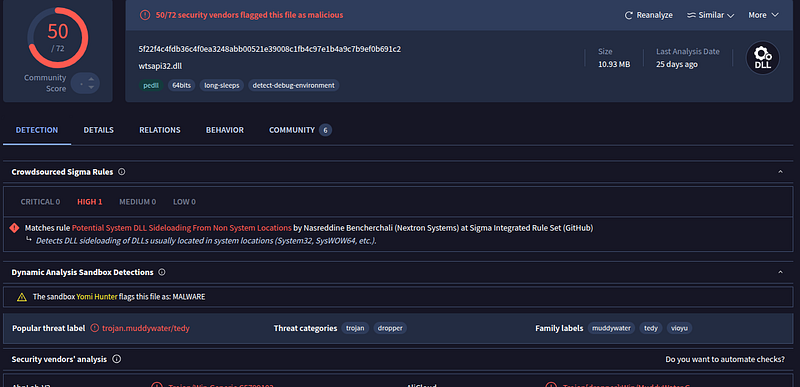Click the Community tab count badge 6
This screenshot has width=800, height=387.
326,130
